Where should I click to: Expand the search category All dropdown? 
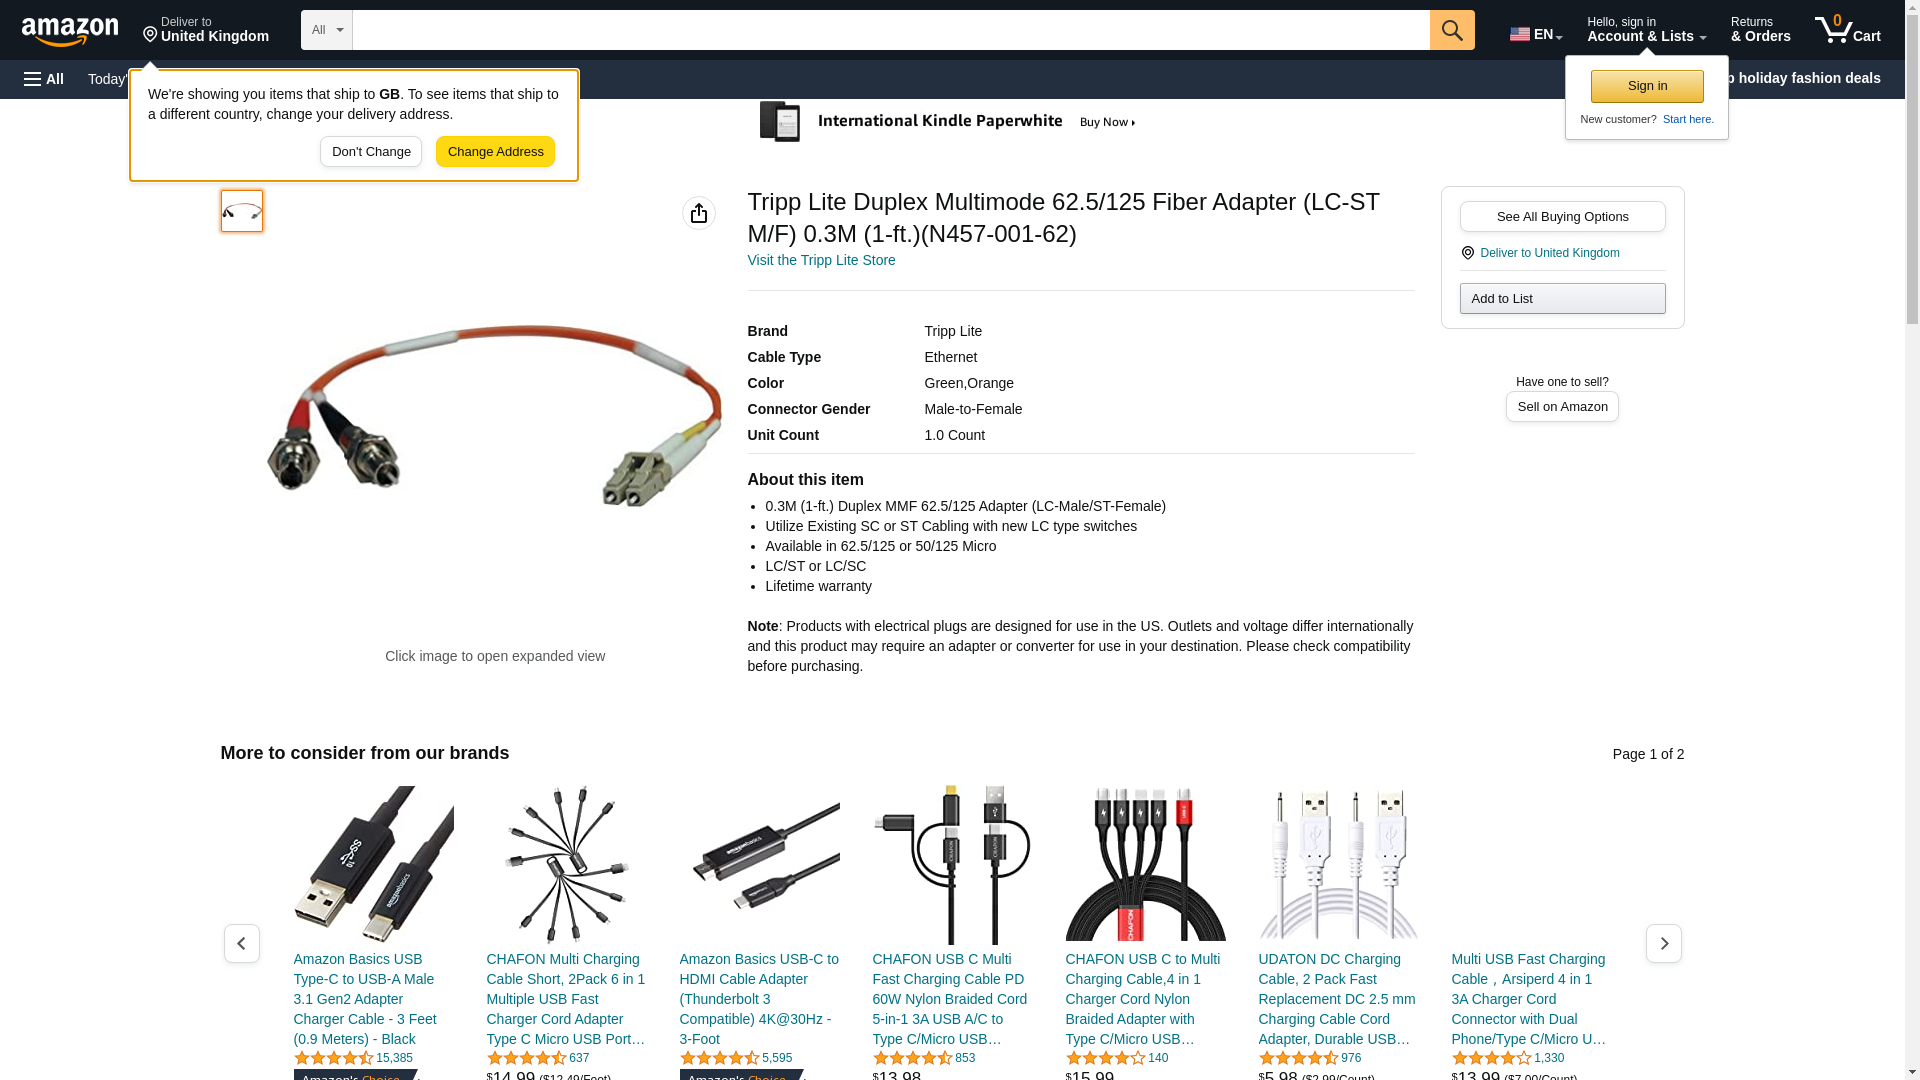(326, 30)
